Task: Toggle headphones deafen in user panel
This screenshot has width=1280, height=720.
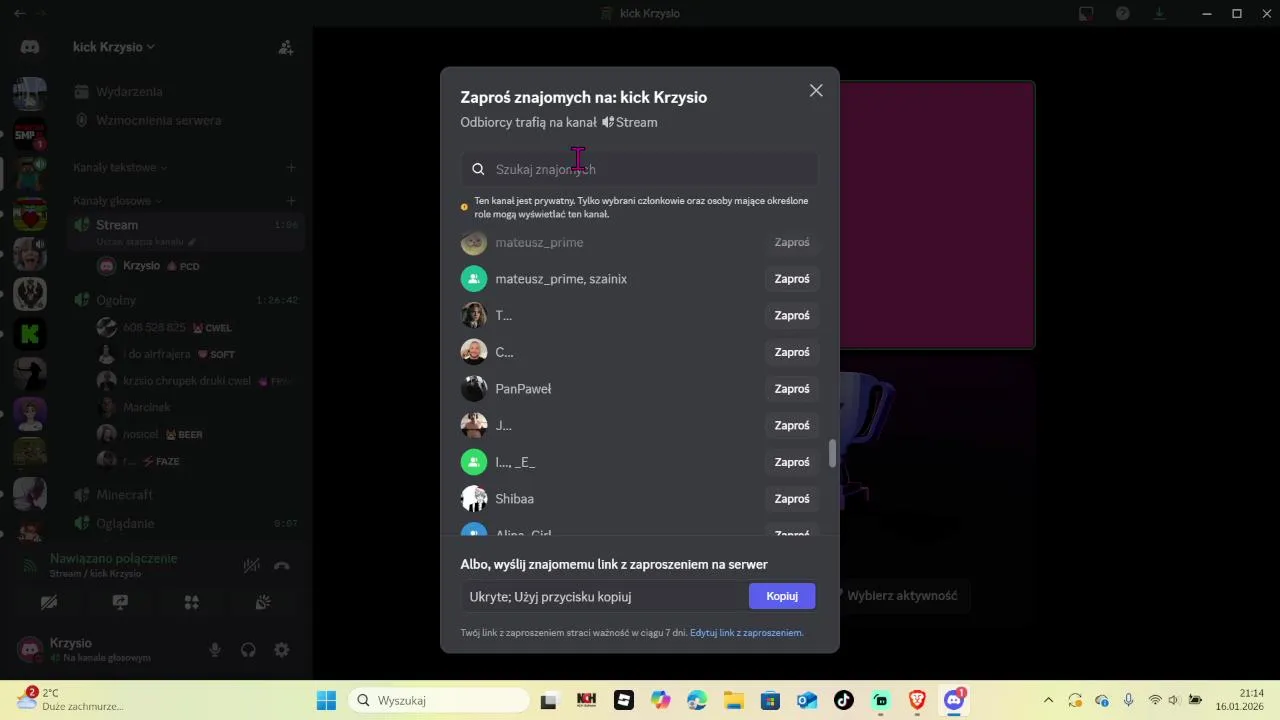Action: coord(248,650)
